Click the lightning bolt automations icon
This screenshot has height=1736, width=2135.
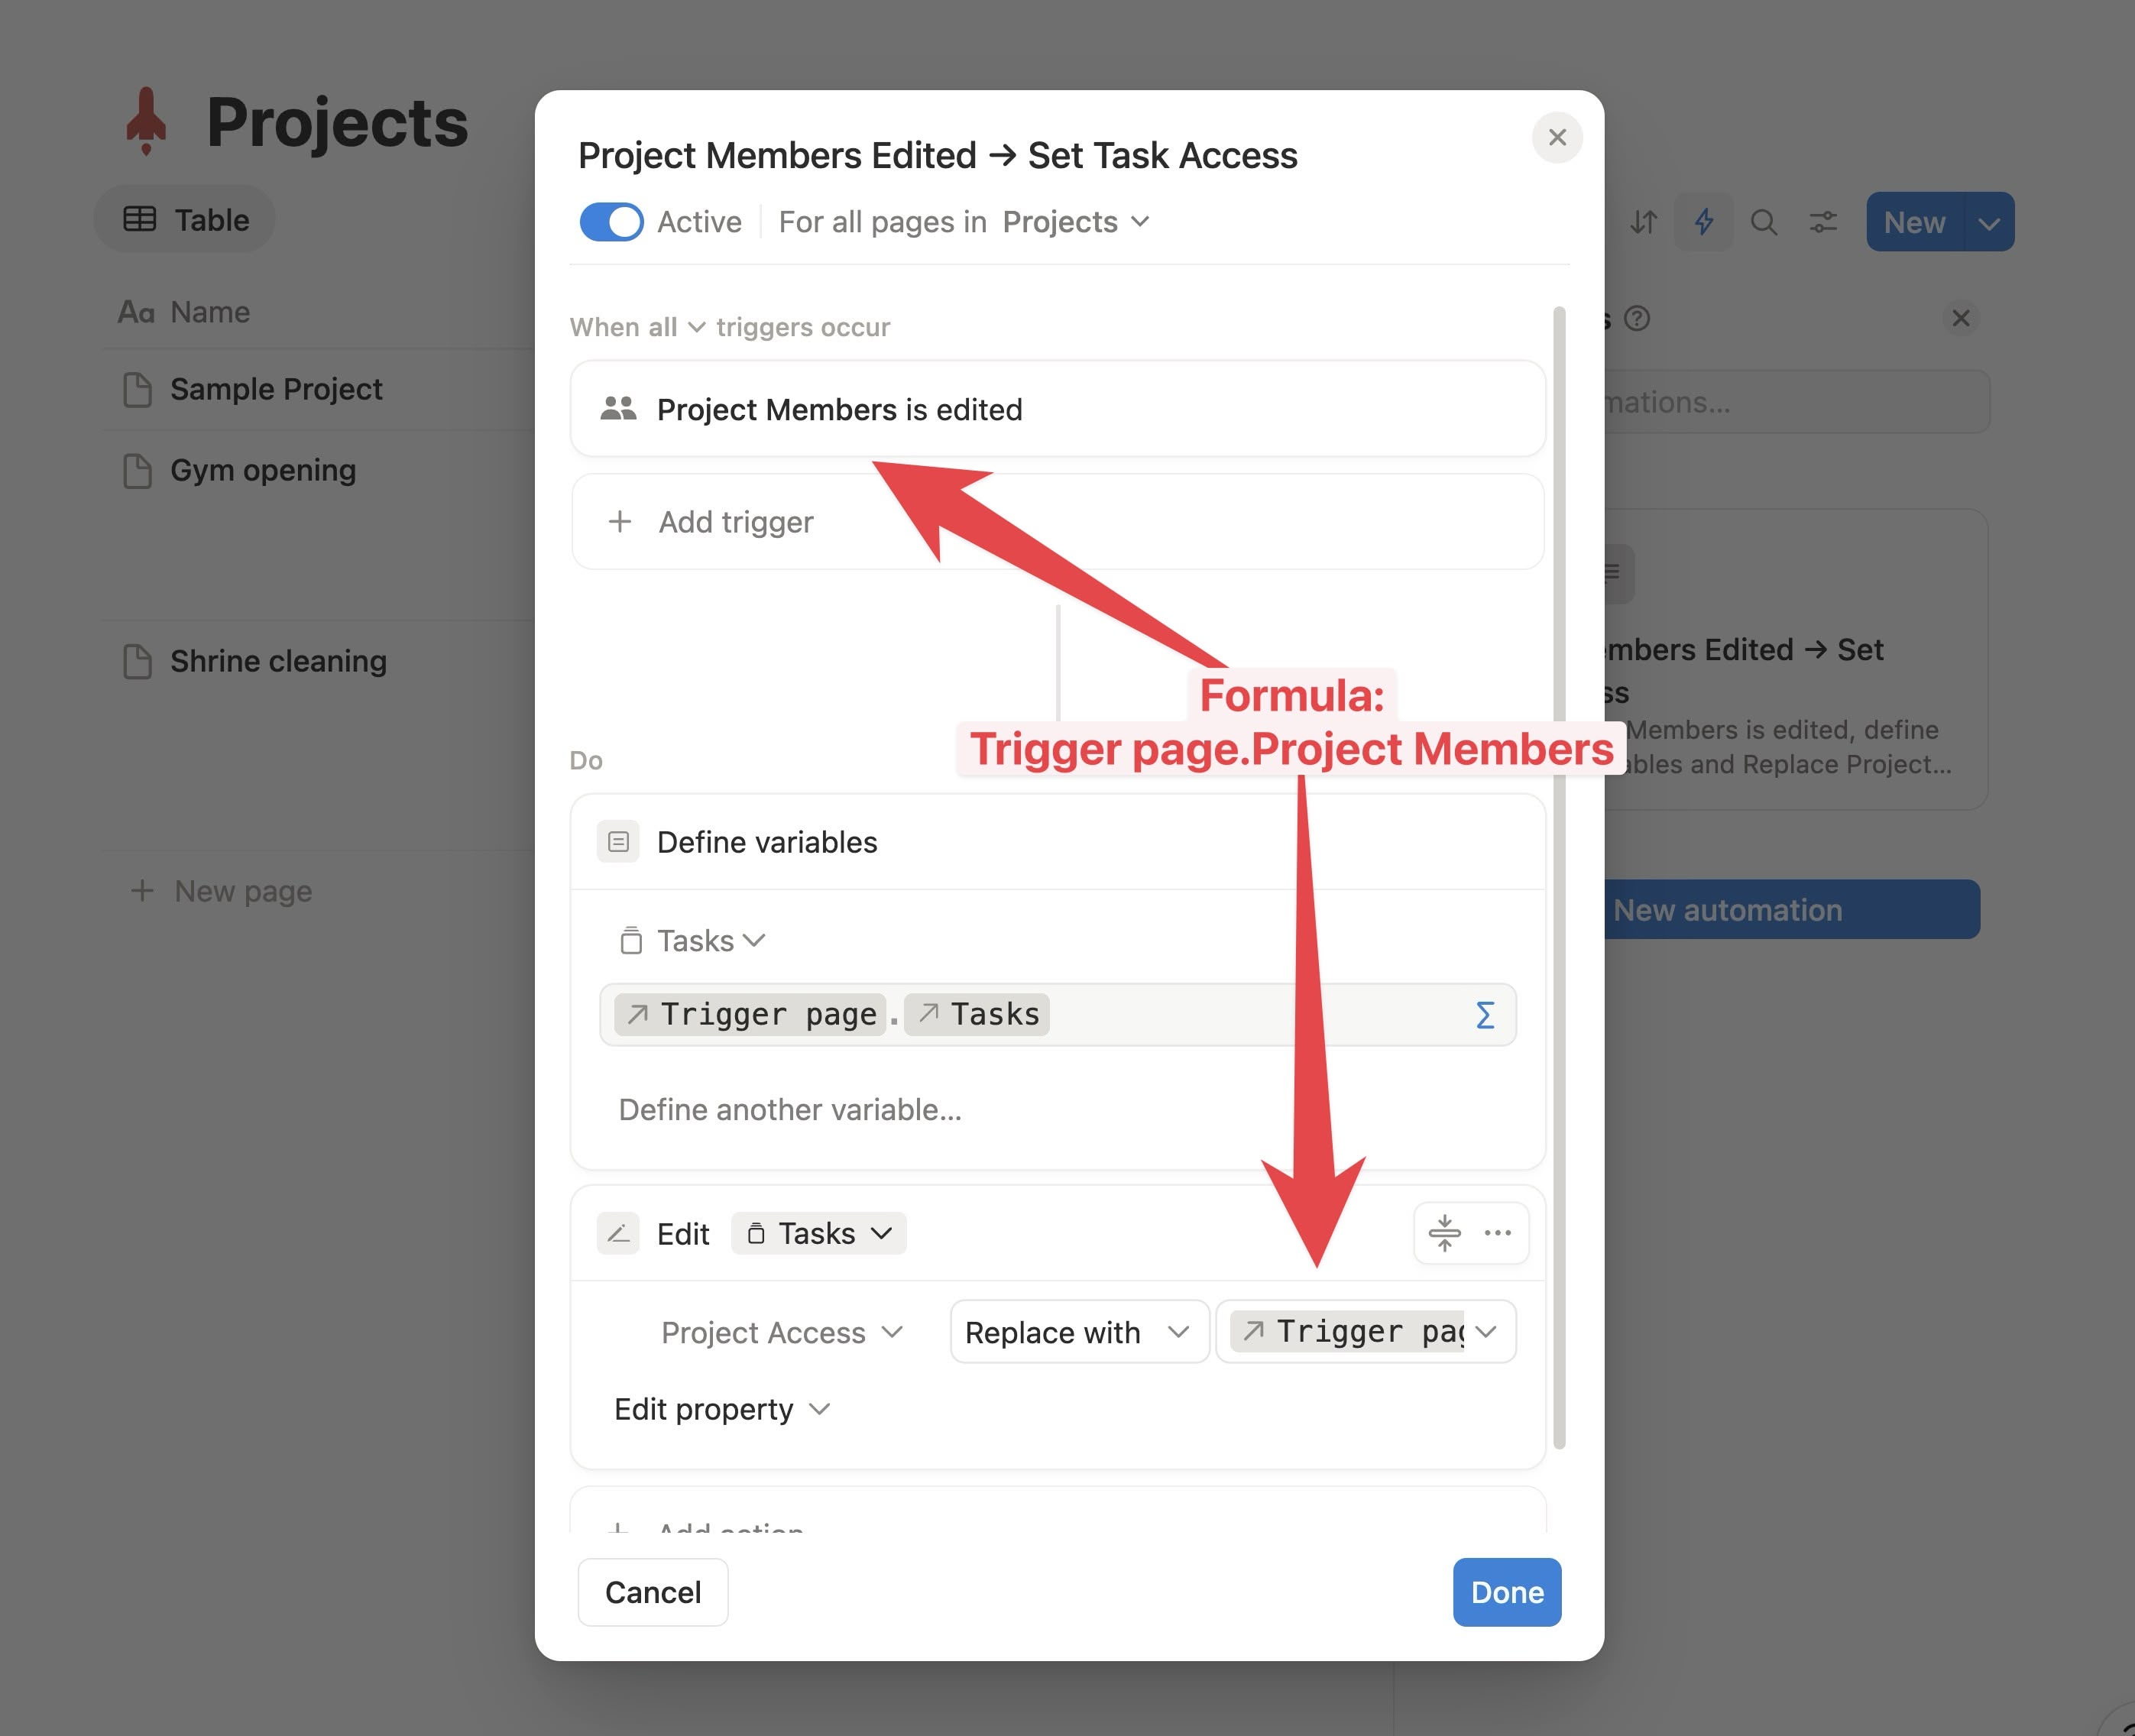pyautogui.click(x=1703, y=221)
